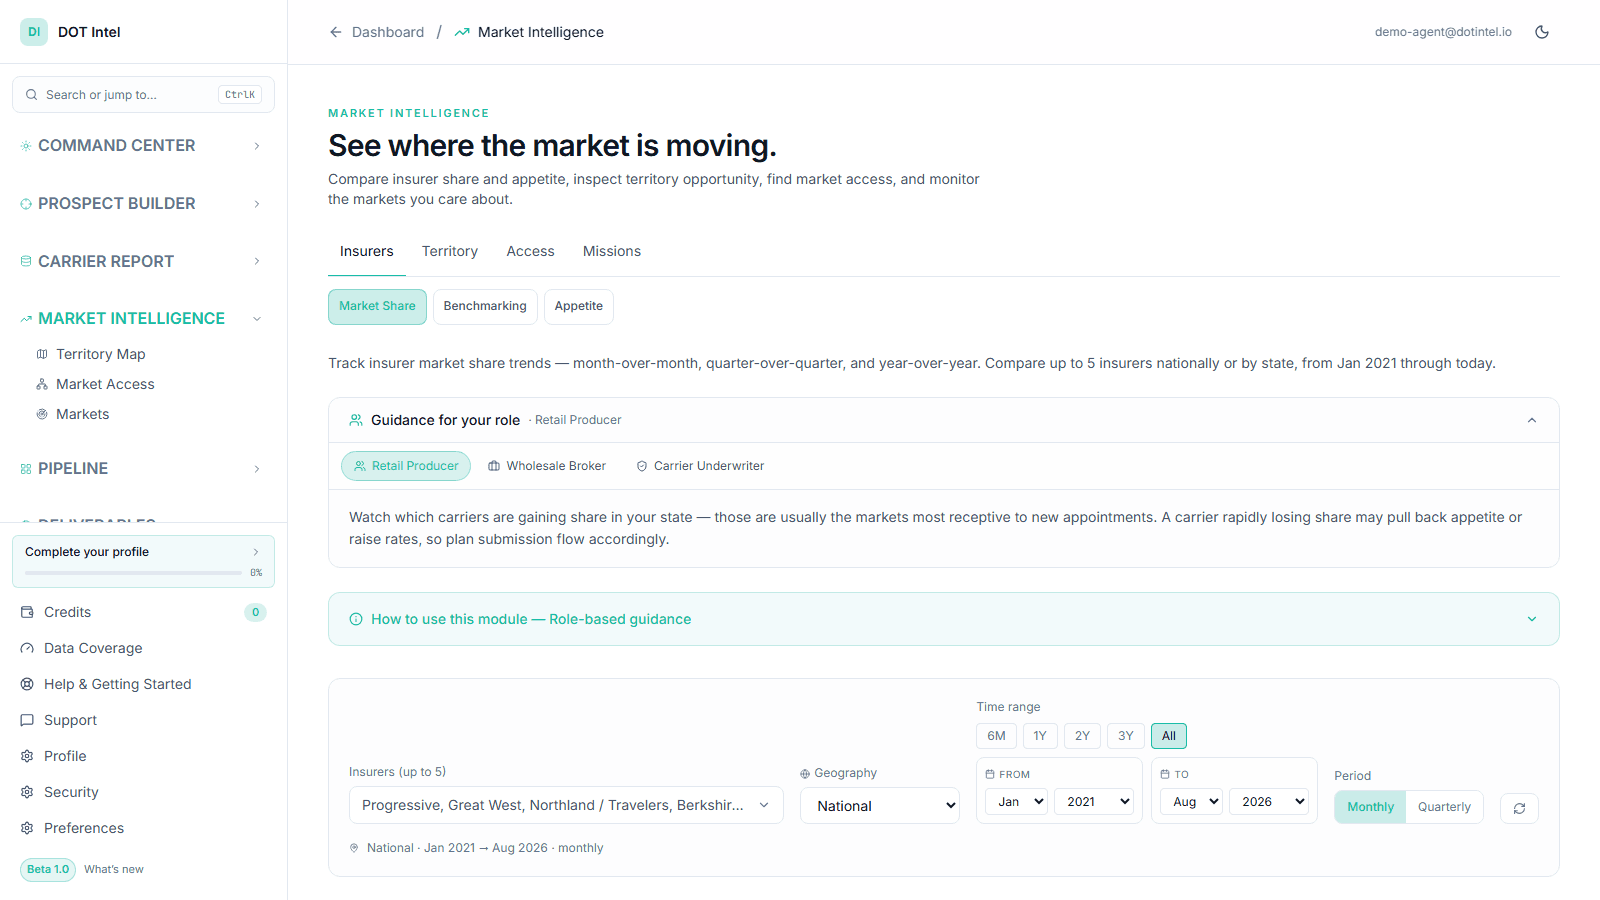Click the Dashboard breadcrumb link

tap(388, 32)
